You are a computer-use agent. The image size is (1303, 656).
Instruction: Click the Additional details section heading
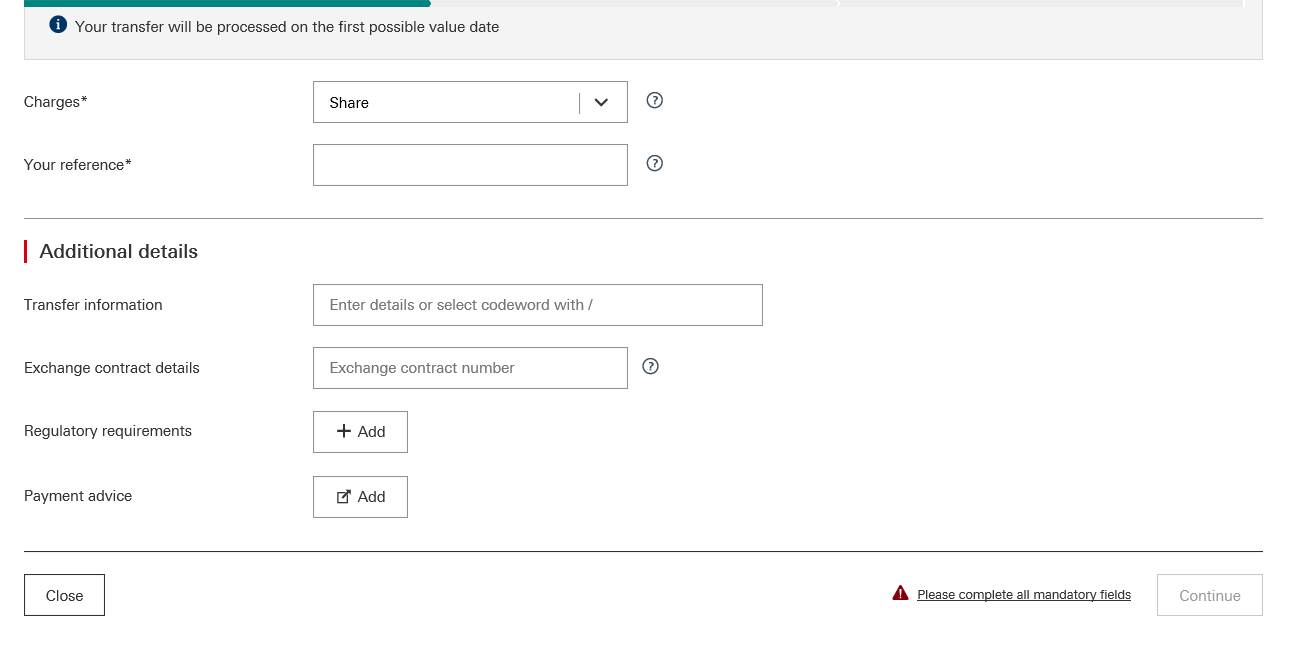118,251
